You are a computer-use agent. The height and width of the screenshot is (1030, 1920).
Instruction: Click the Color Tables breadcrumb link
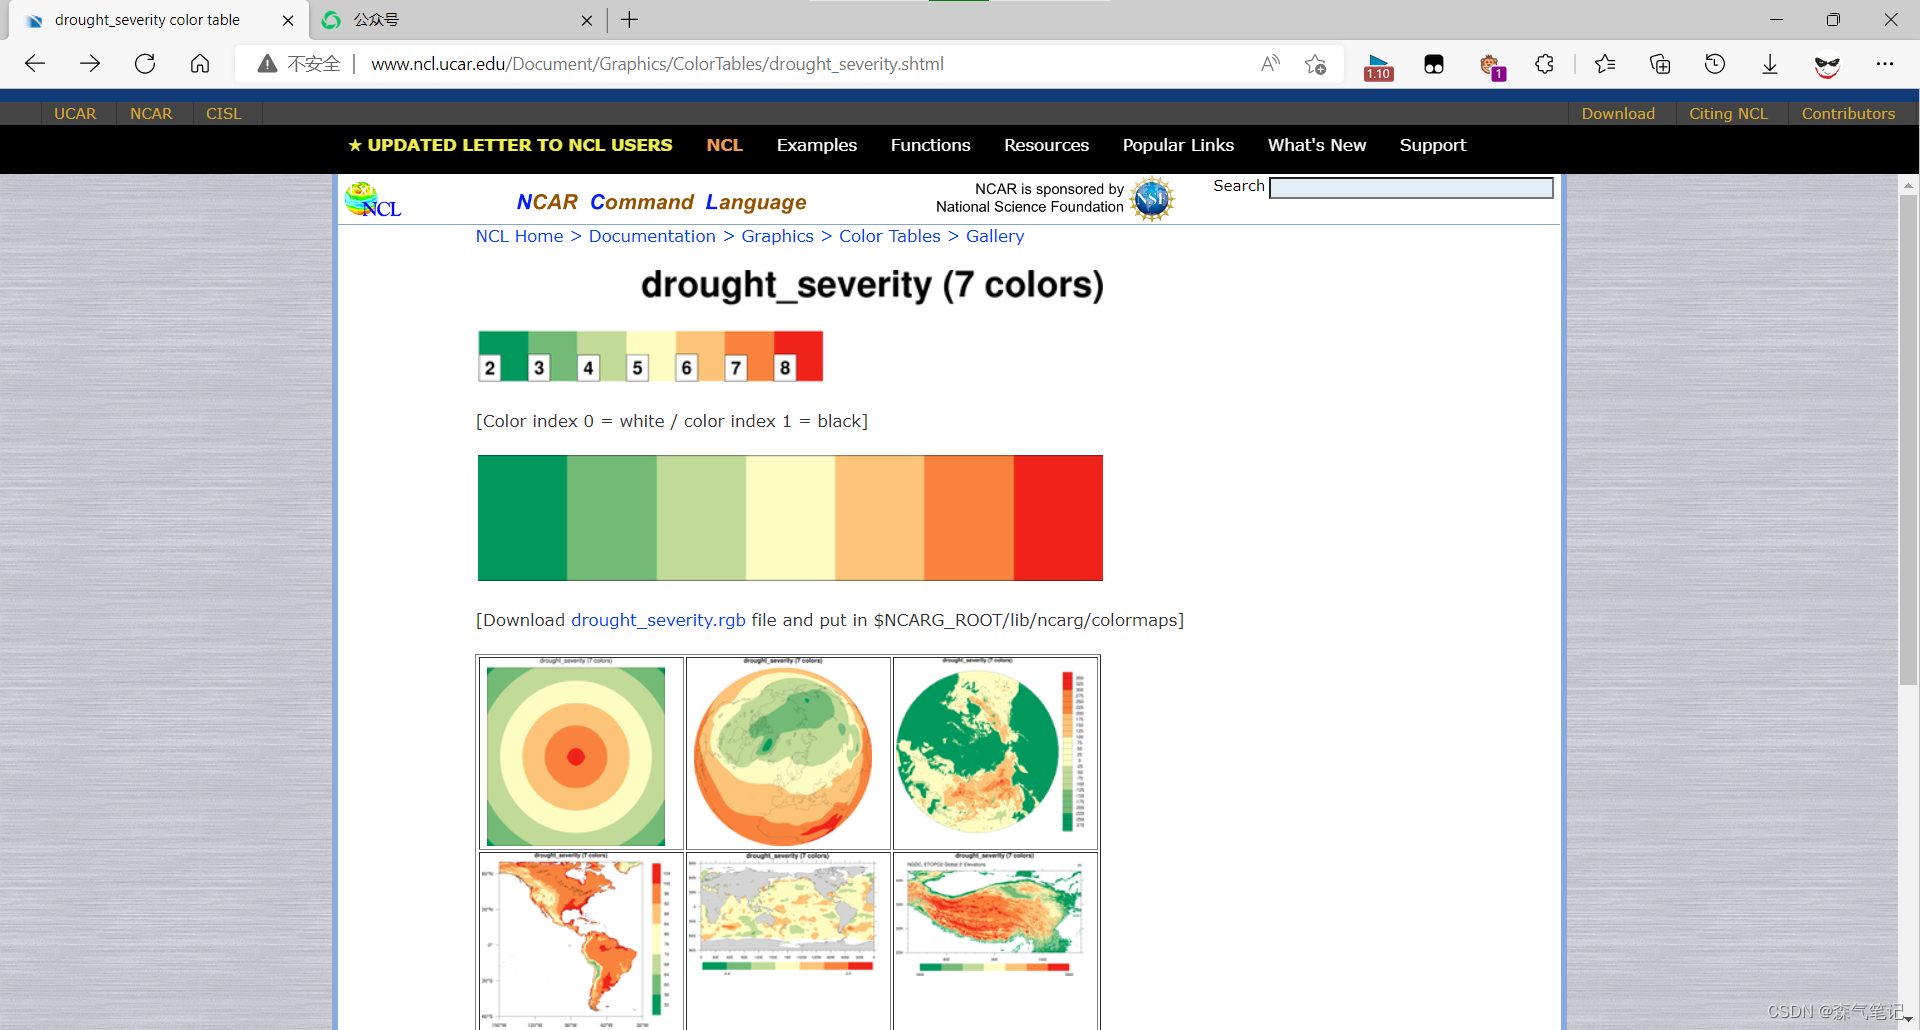(890, 236)
